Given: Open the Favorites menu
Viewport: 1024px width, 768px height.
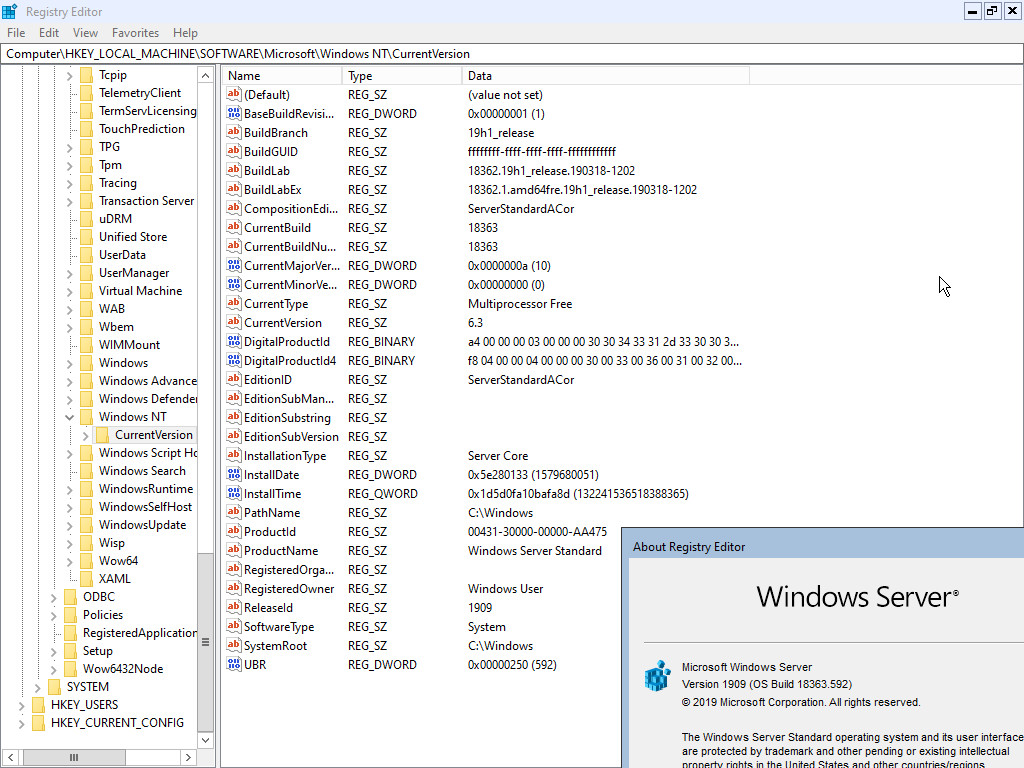Looking at the screenshot, I should (x=135, y=33).
